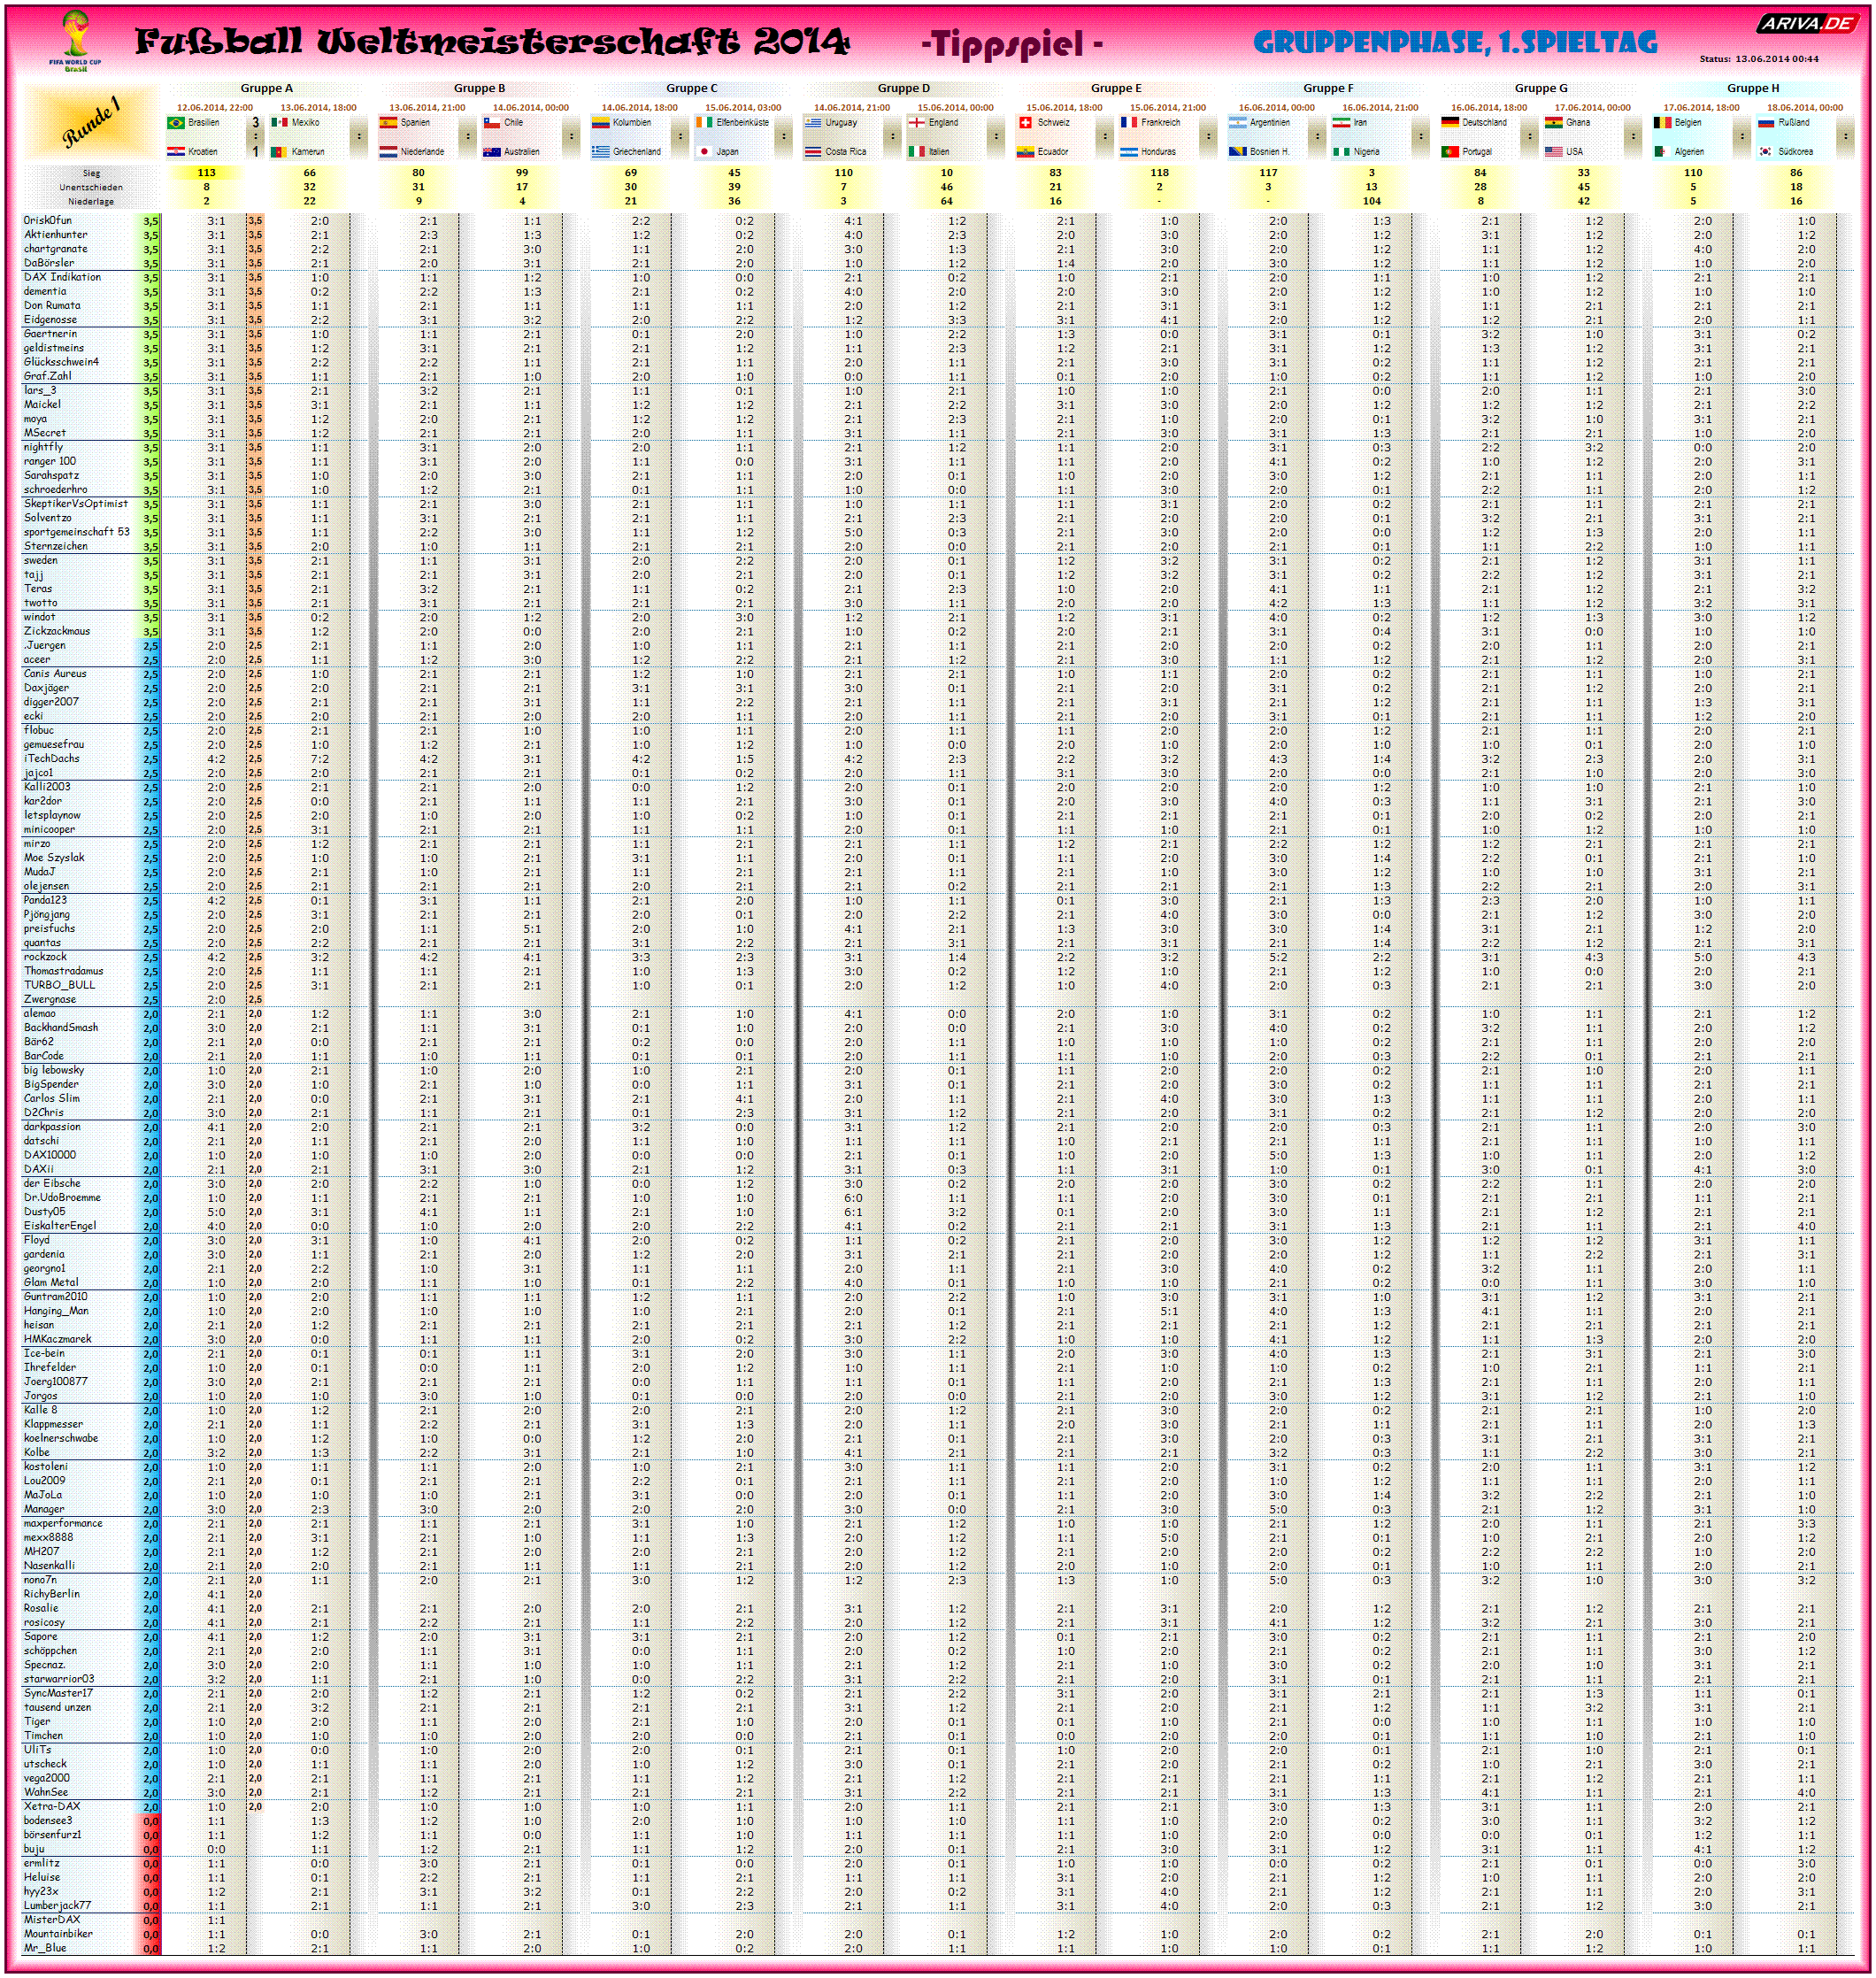Click the FIFA World Cup Brasil logo
Viewport: 1876px width, 1978px height.
(x=75, y=40)
